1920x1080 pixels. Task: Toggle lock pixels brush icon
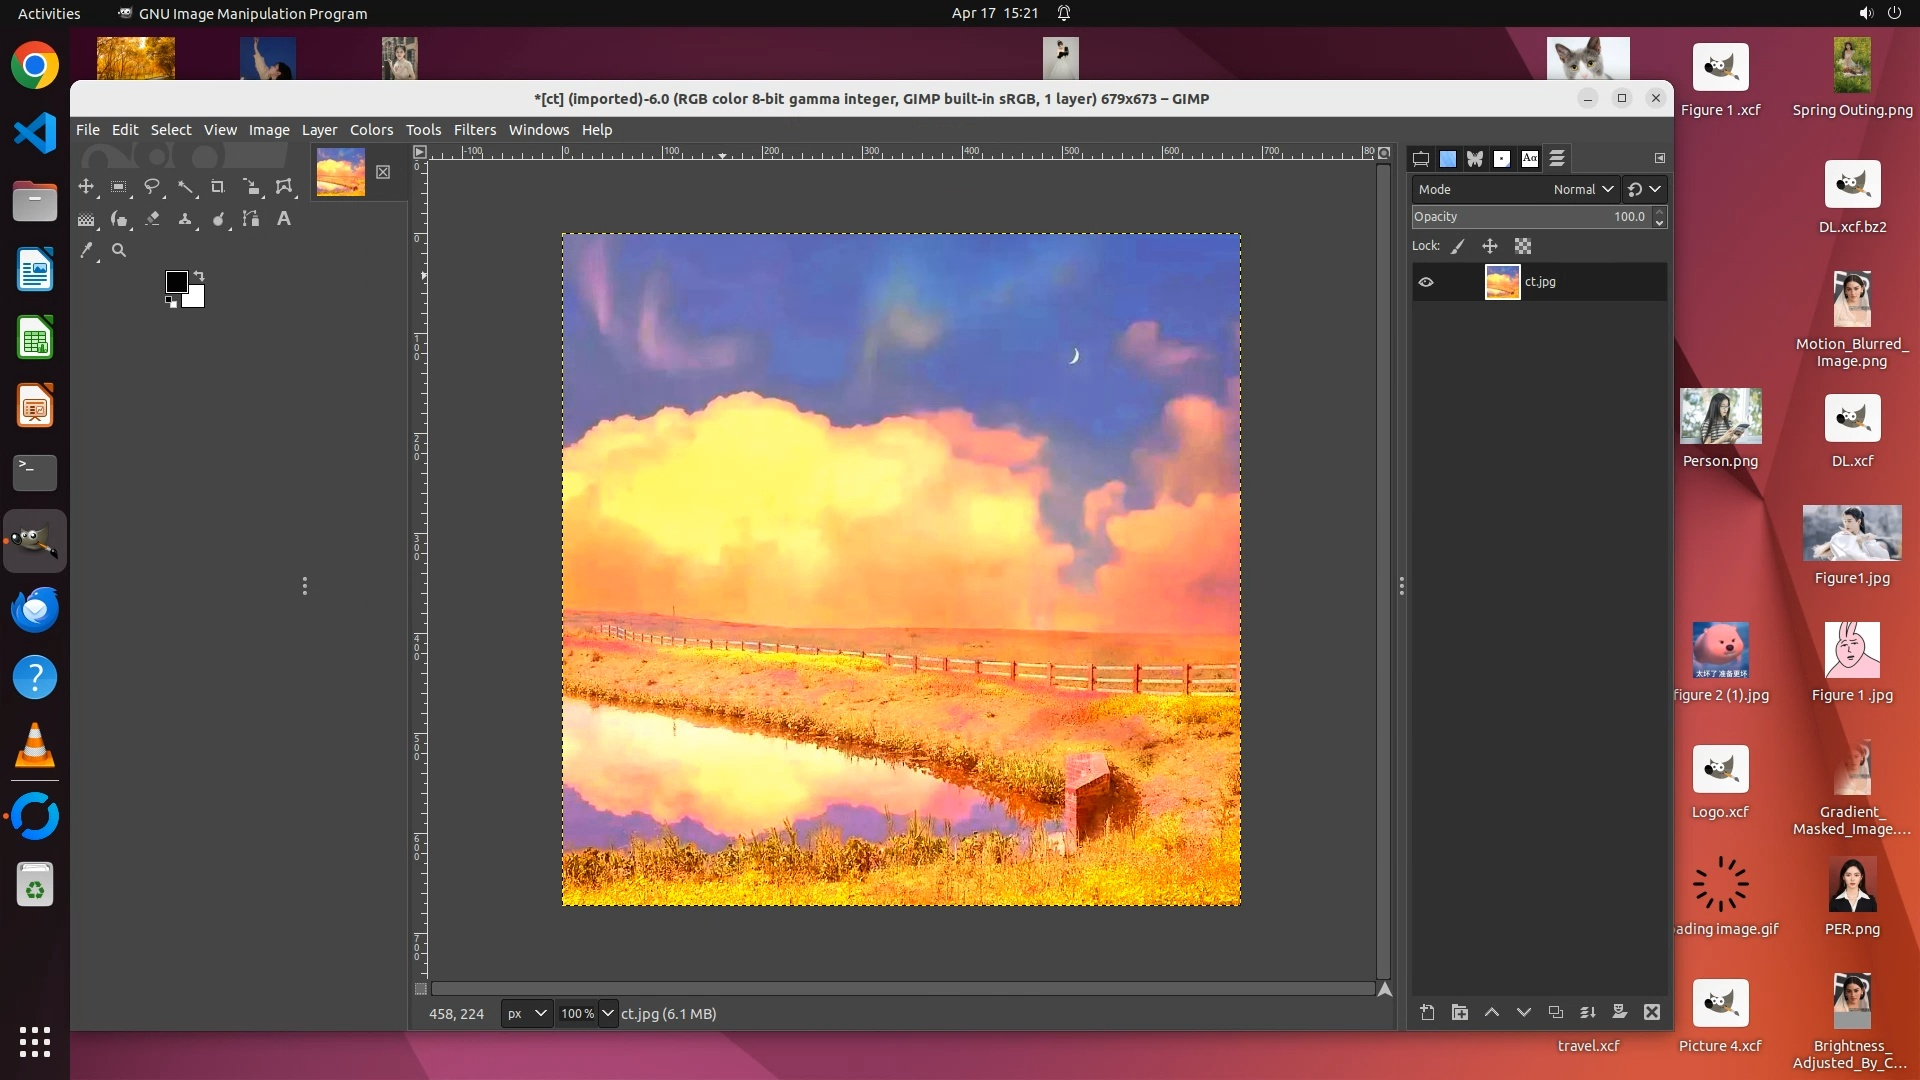point(1458,246)
